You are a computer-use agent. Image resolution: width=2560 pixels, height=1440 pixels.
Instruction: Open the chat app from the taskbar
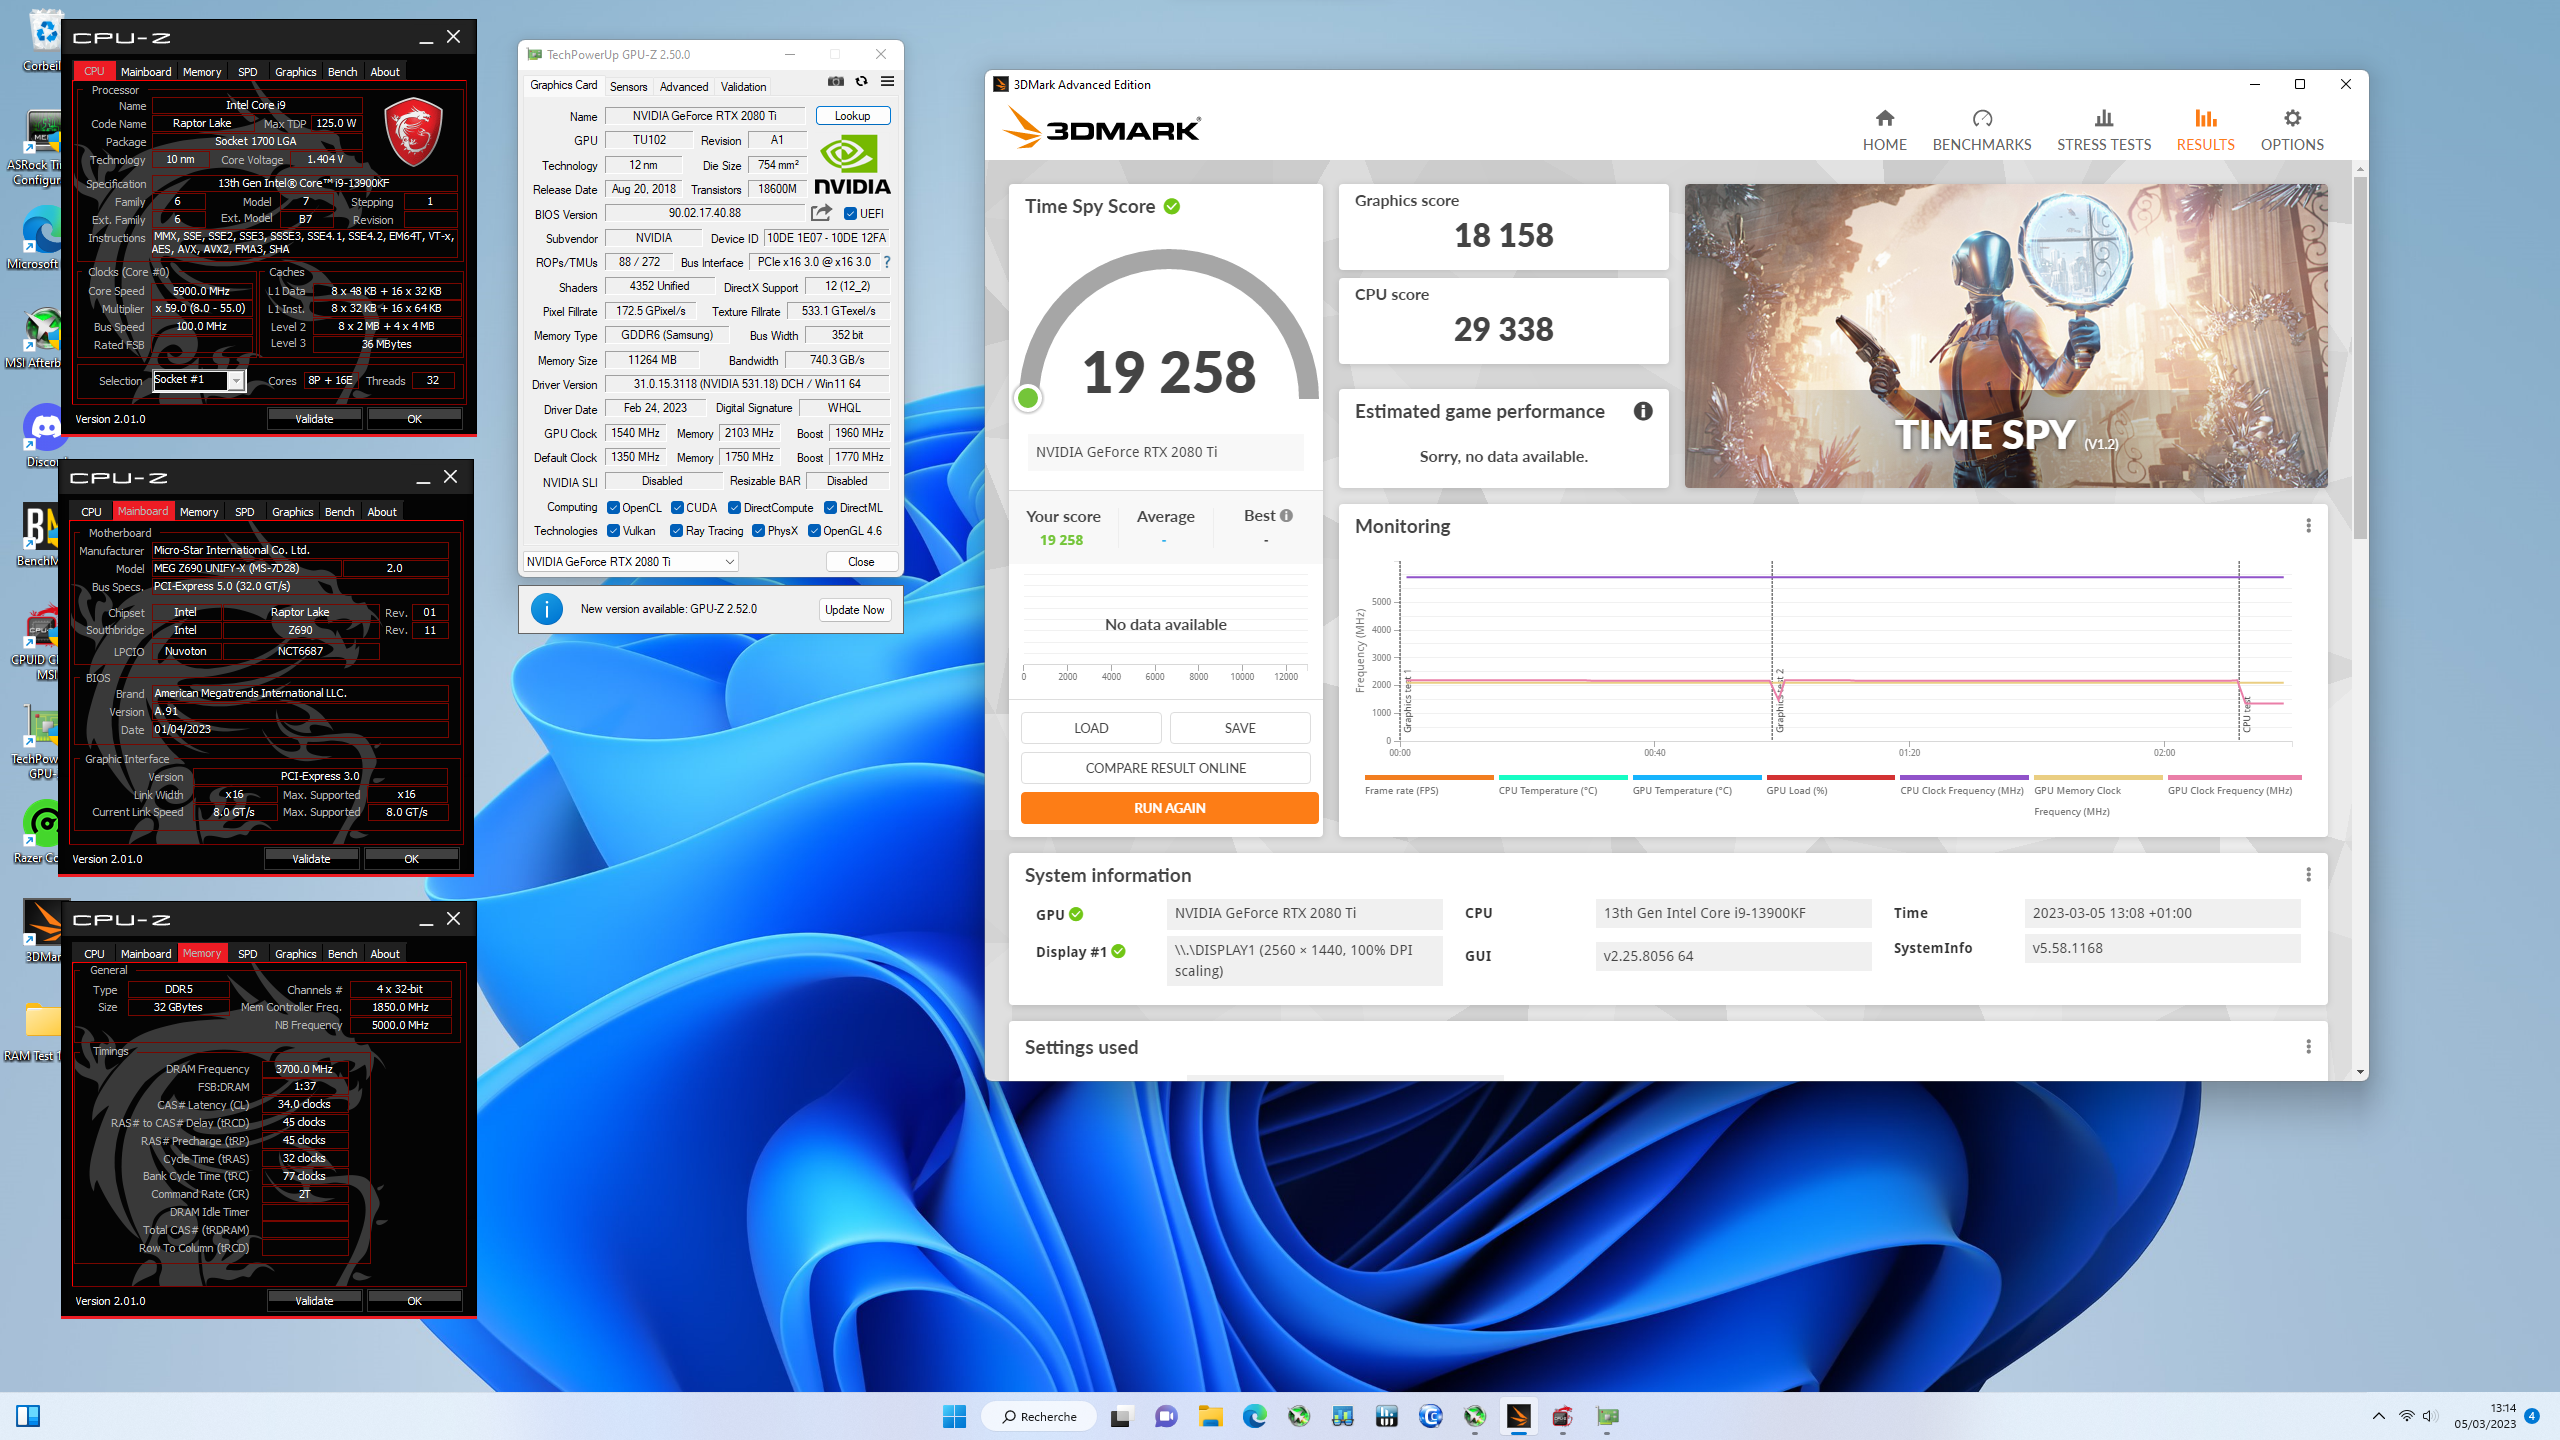pyautogui.click(x=1166, y=1416)
